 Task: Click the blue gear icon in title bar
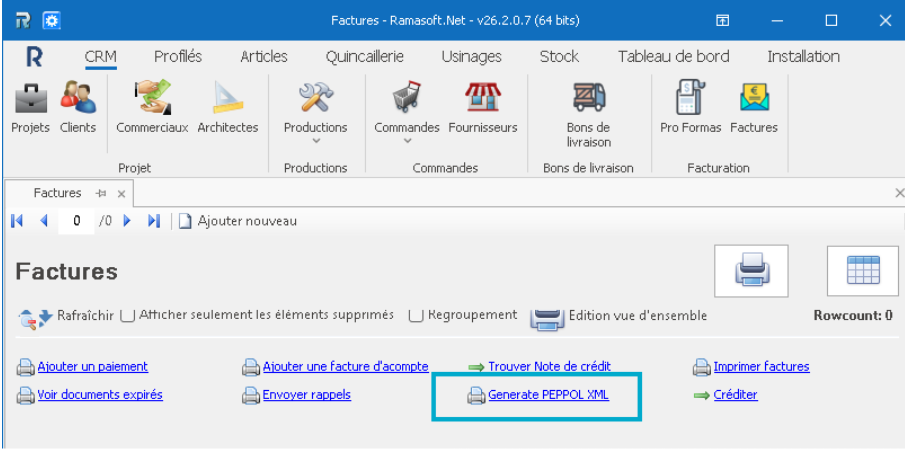52,21
